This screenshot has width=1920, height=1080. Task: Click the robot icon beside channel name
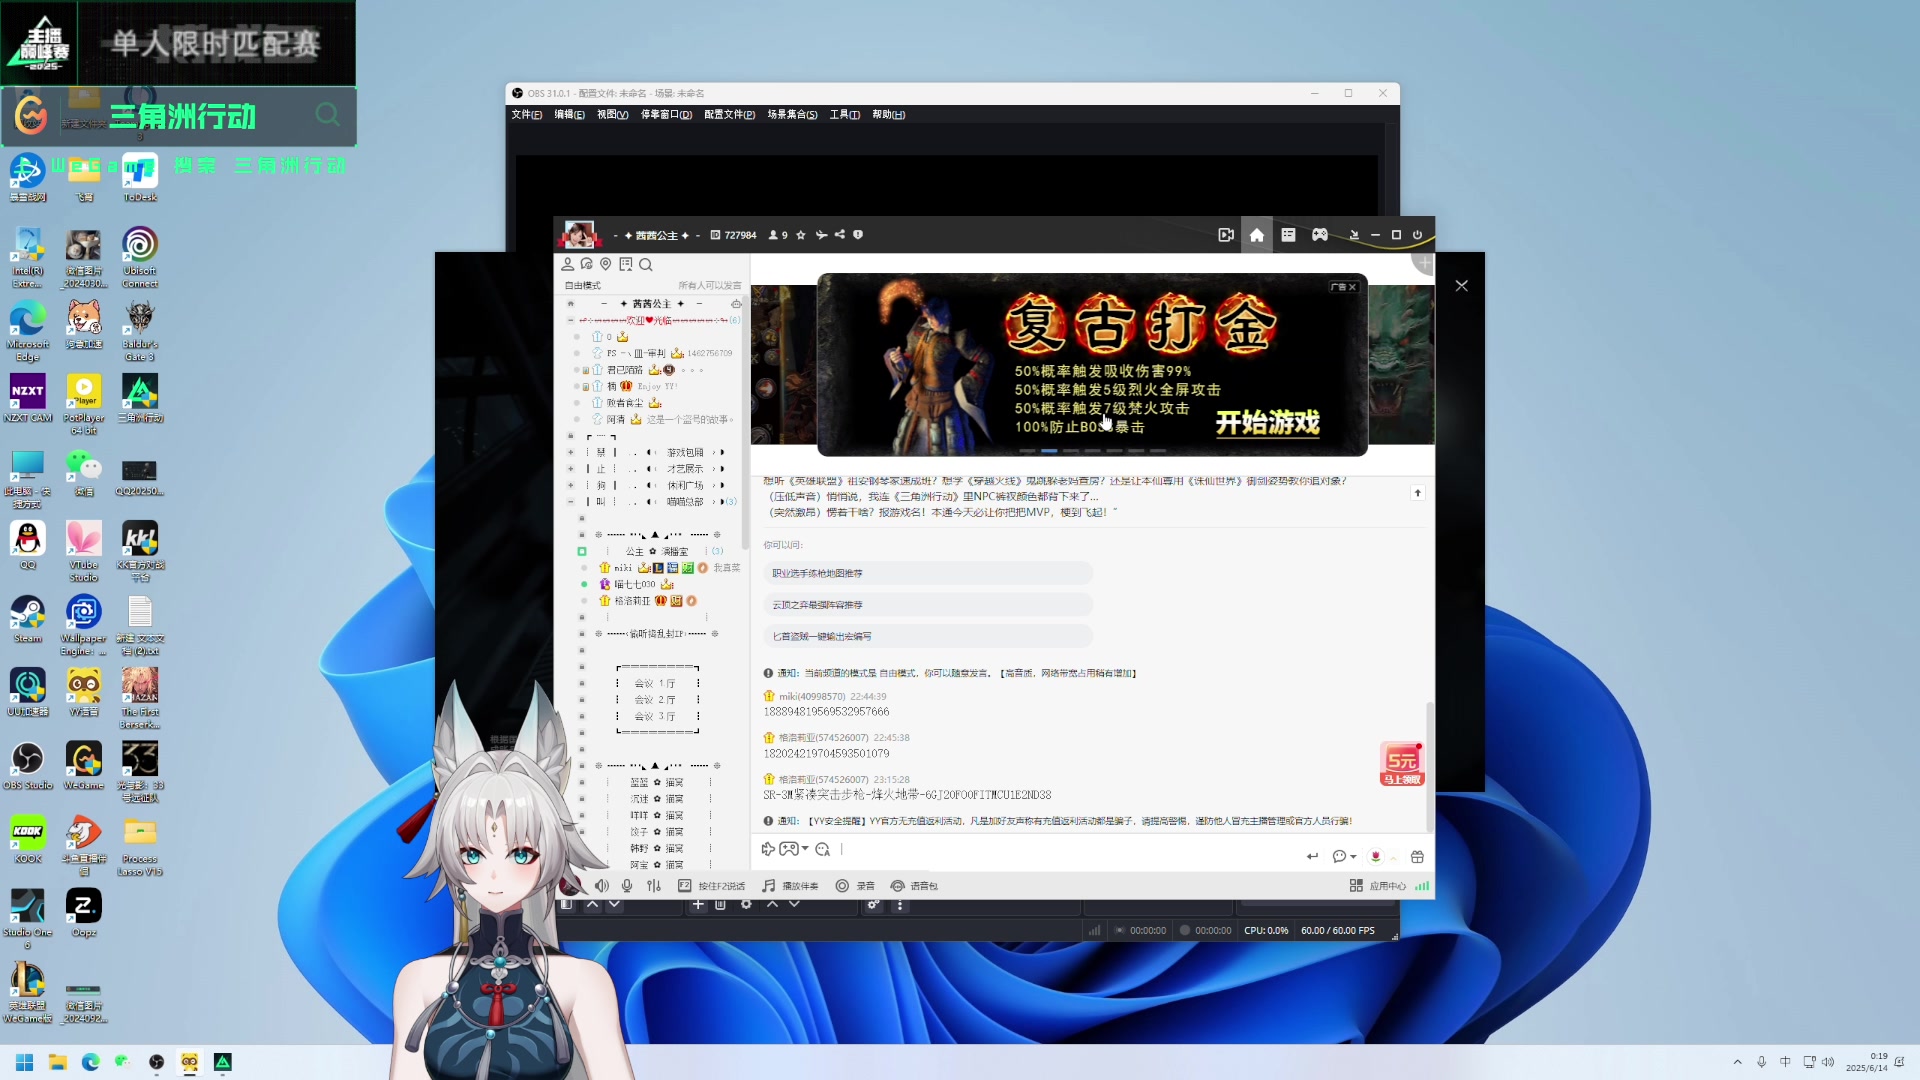pos(736,304)
